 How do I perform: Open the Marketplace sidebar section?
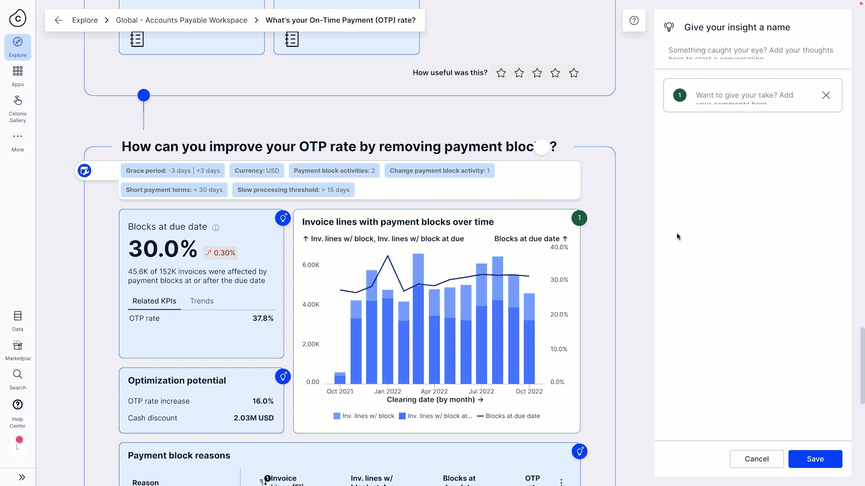tap(18, 350)
